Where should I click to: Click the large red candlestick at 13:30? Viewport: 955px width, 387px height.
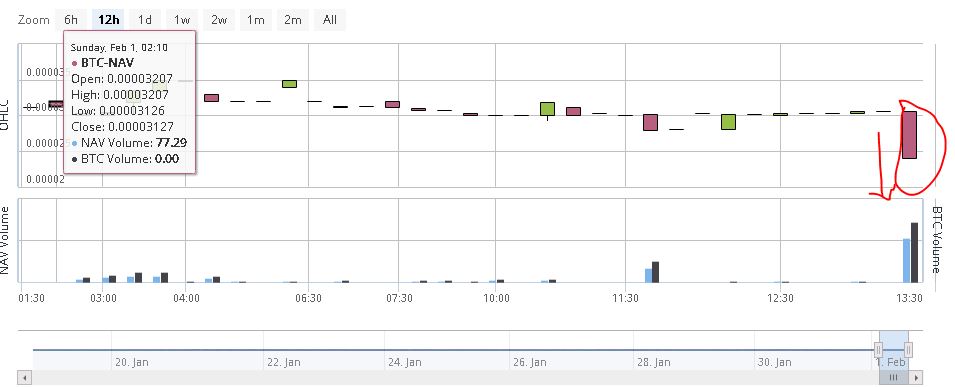(909, 135)
